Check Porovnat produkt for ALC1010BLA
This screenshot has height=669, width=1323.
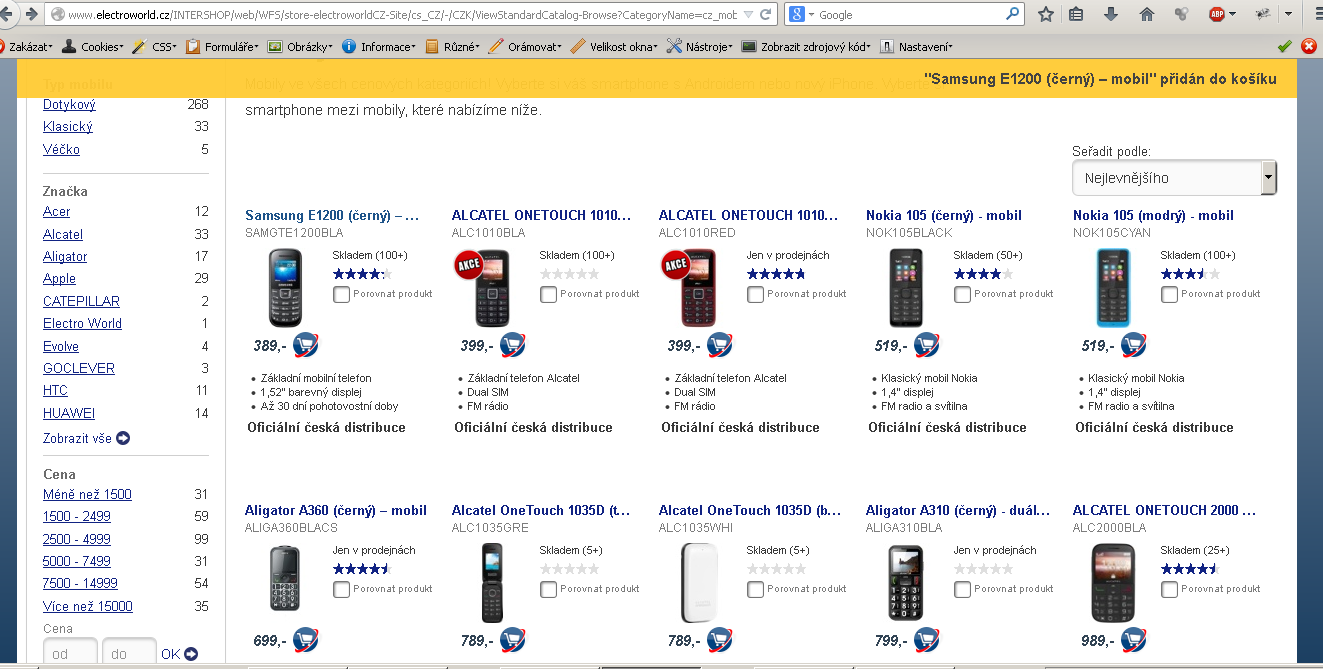[x=548, y=294]
